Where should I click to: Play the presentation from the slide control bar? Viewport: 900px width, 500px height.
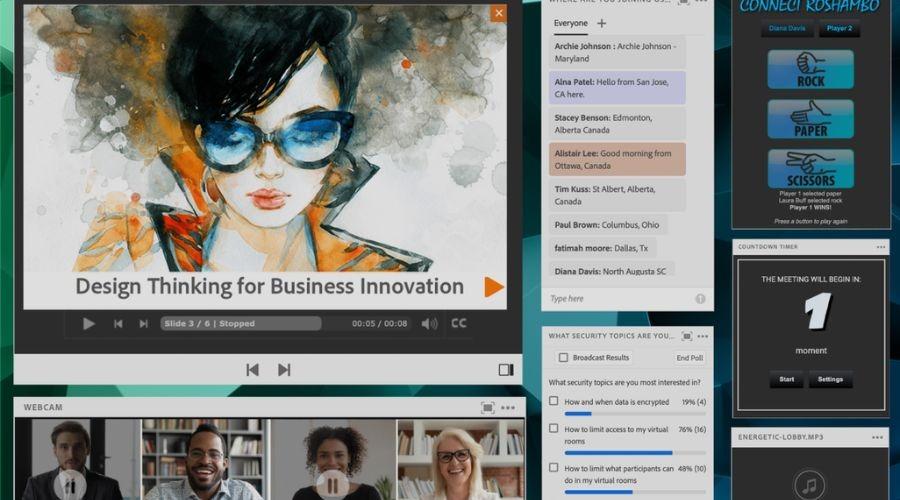(88, 324)
